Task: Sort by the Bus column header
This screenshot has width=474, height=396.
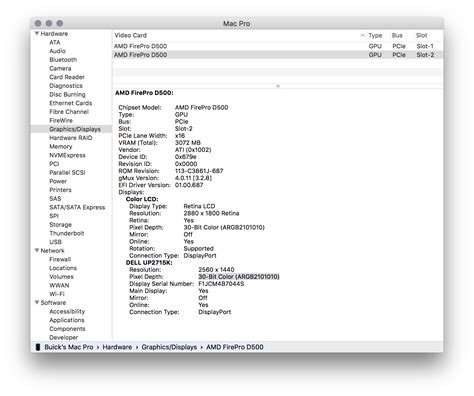Action: tap(397, 35)
